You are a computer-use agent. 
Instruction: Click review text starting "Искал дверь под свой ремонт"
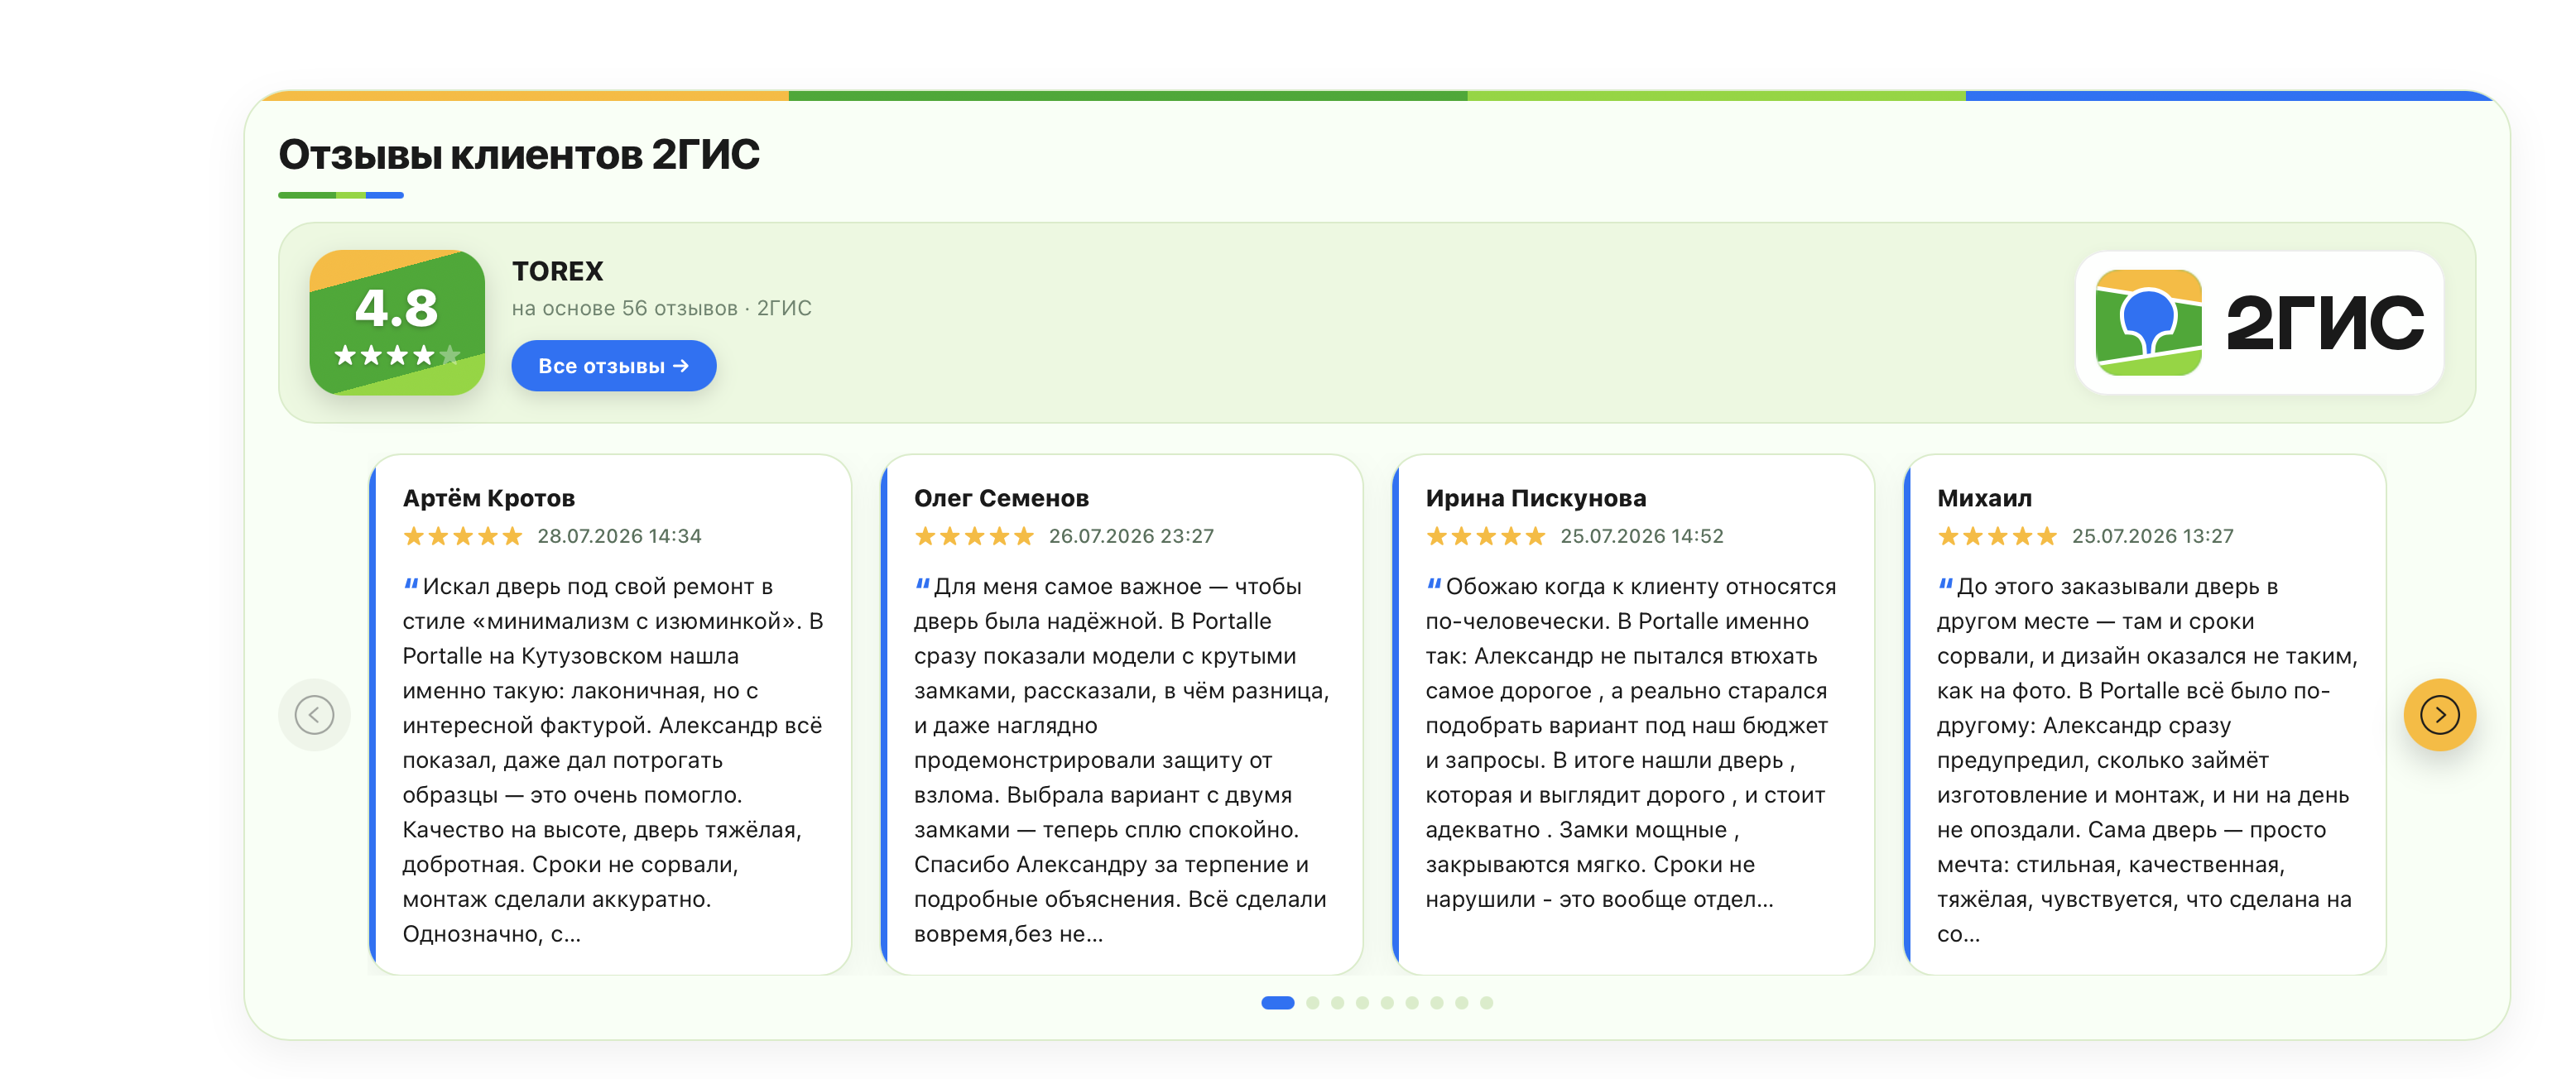coord(613,760)
